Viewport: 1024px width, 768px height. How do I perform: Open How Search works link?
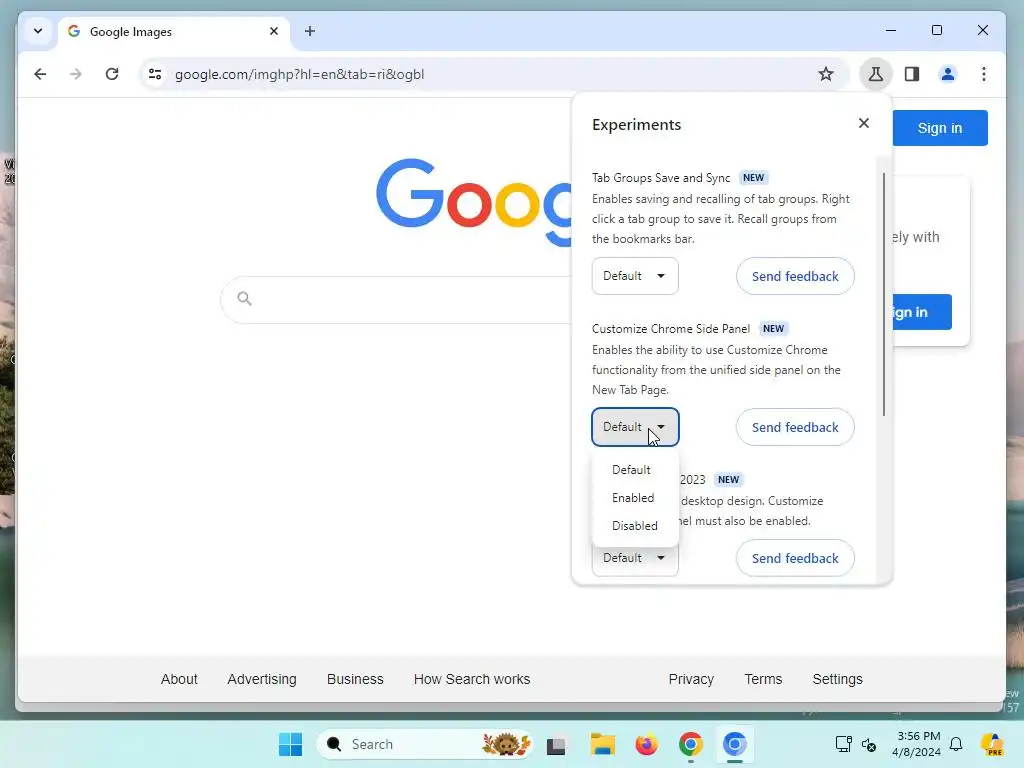pos(472,679)
